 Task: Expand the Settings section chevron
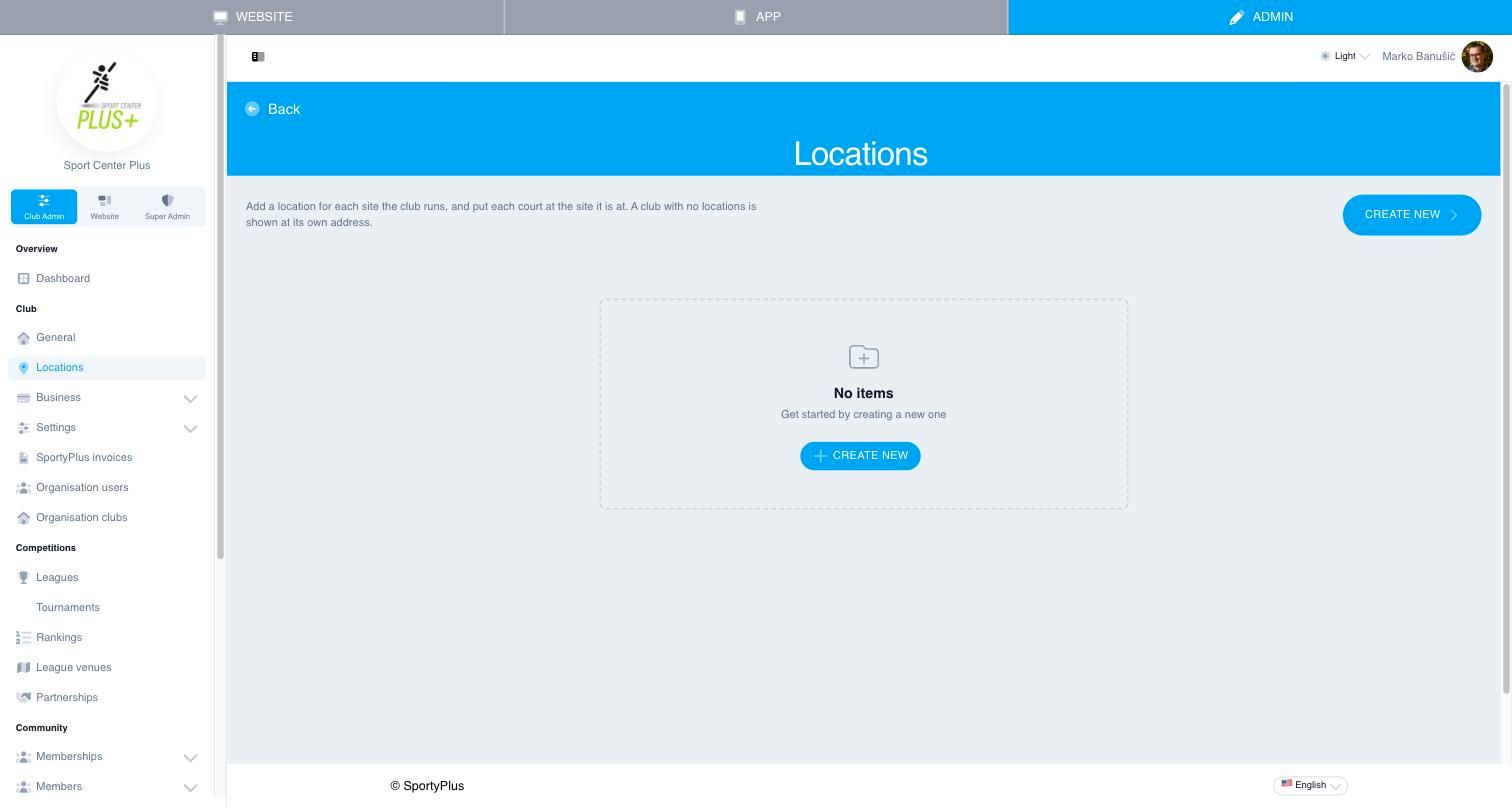190,428
